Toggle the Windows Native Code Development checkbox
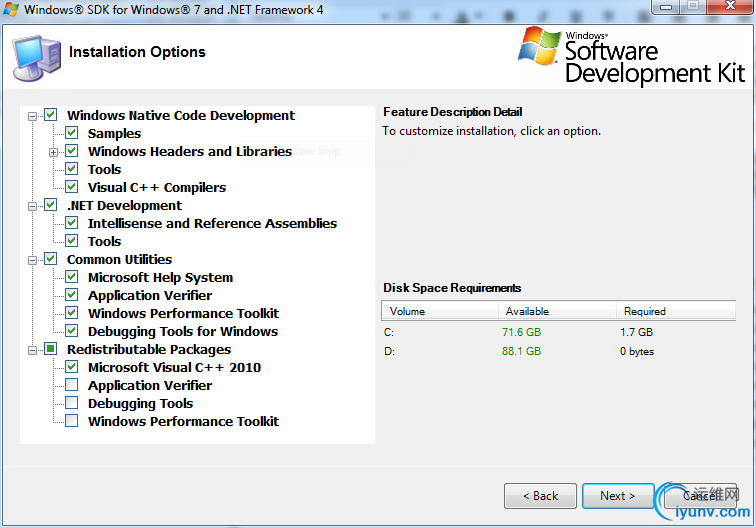Viewport: 756px width, 528px height. pyautogui.click(x=51, y=115)
